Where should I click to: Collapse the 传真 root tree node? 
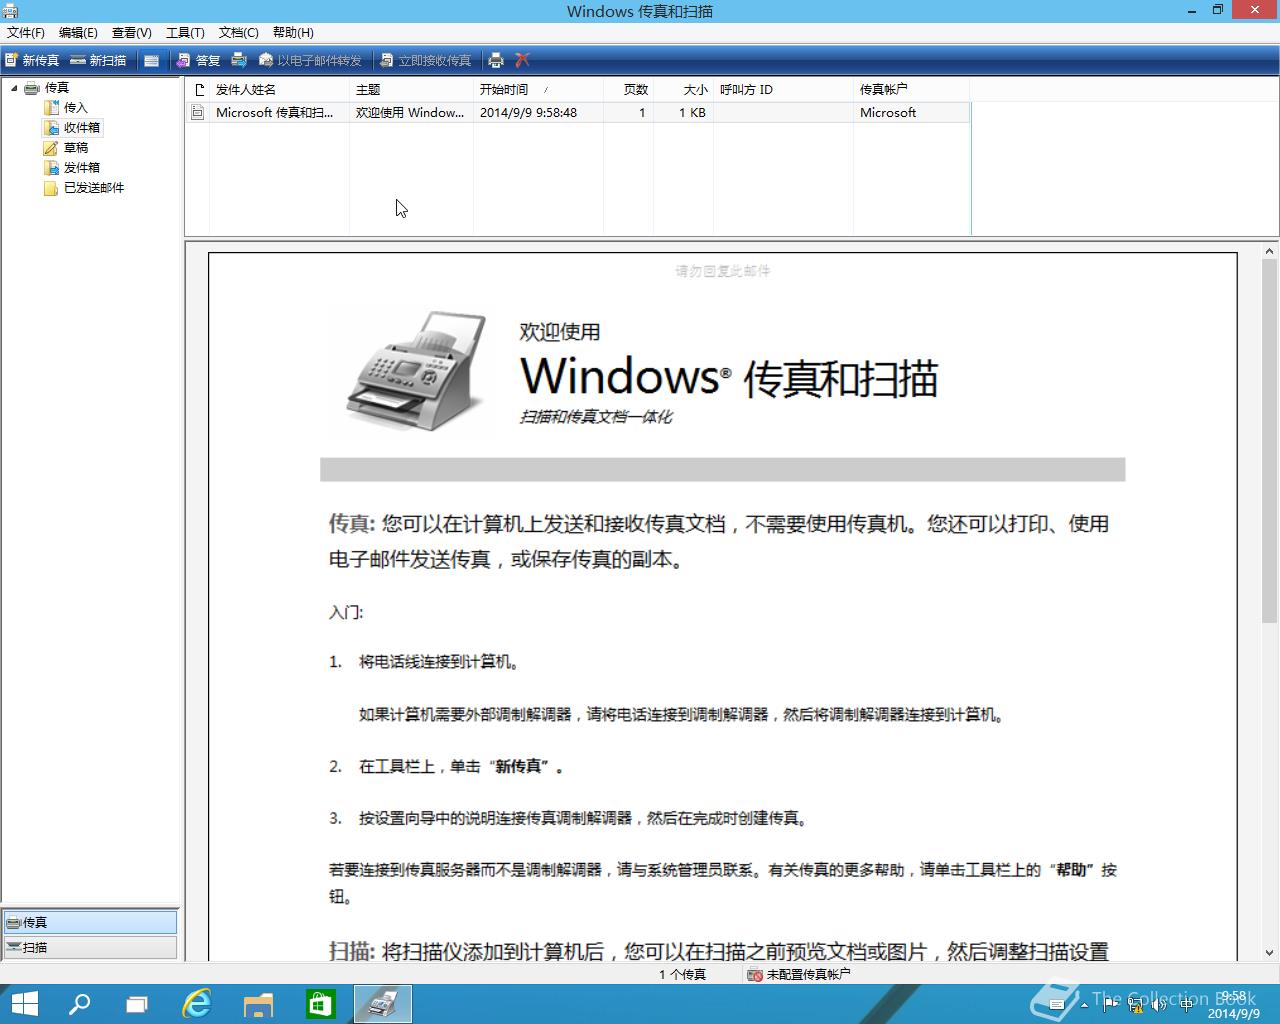[14, 88]
